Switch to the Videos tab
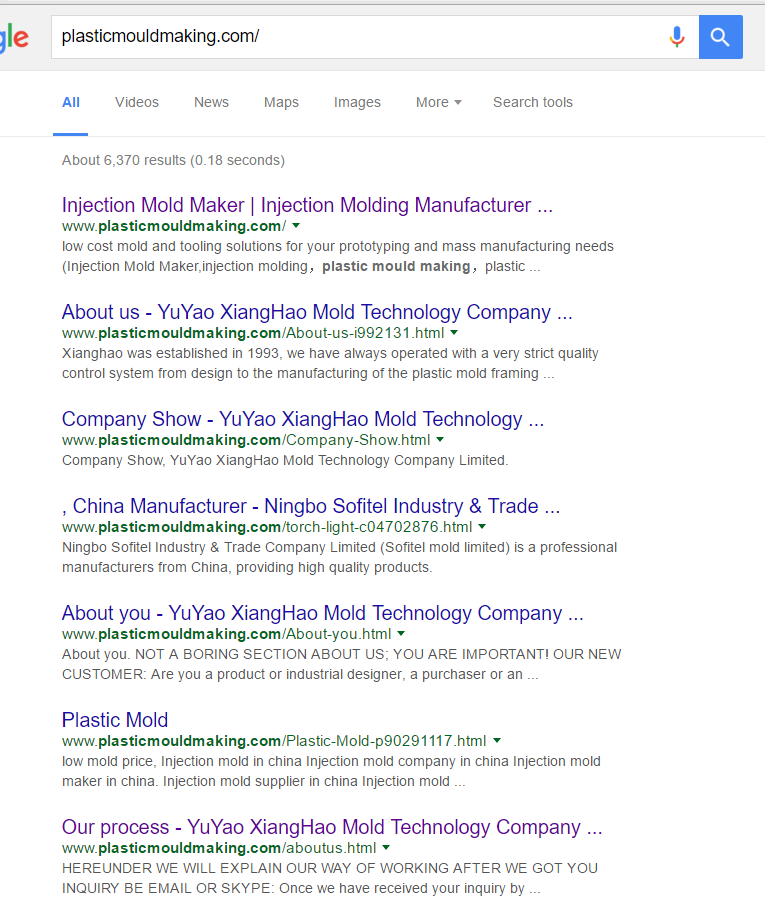Viewport: 765px width, 918px height. pos(136,102)
